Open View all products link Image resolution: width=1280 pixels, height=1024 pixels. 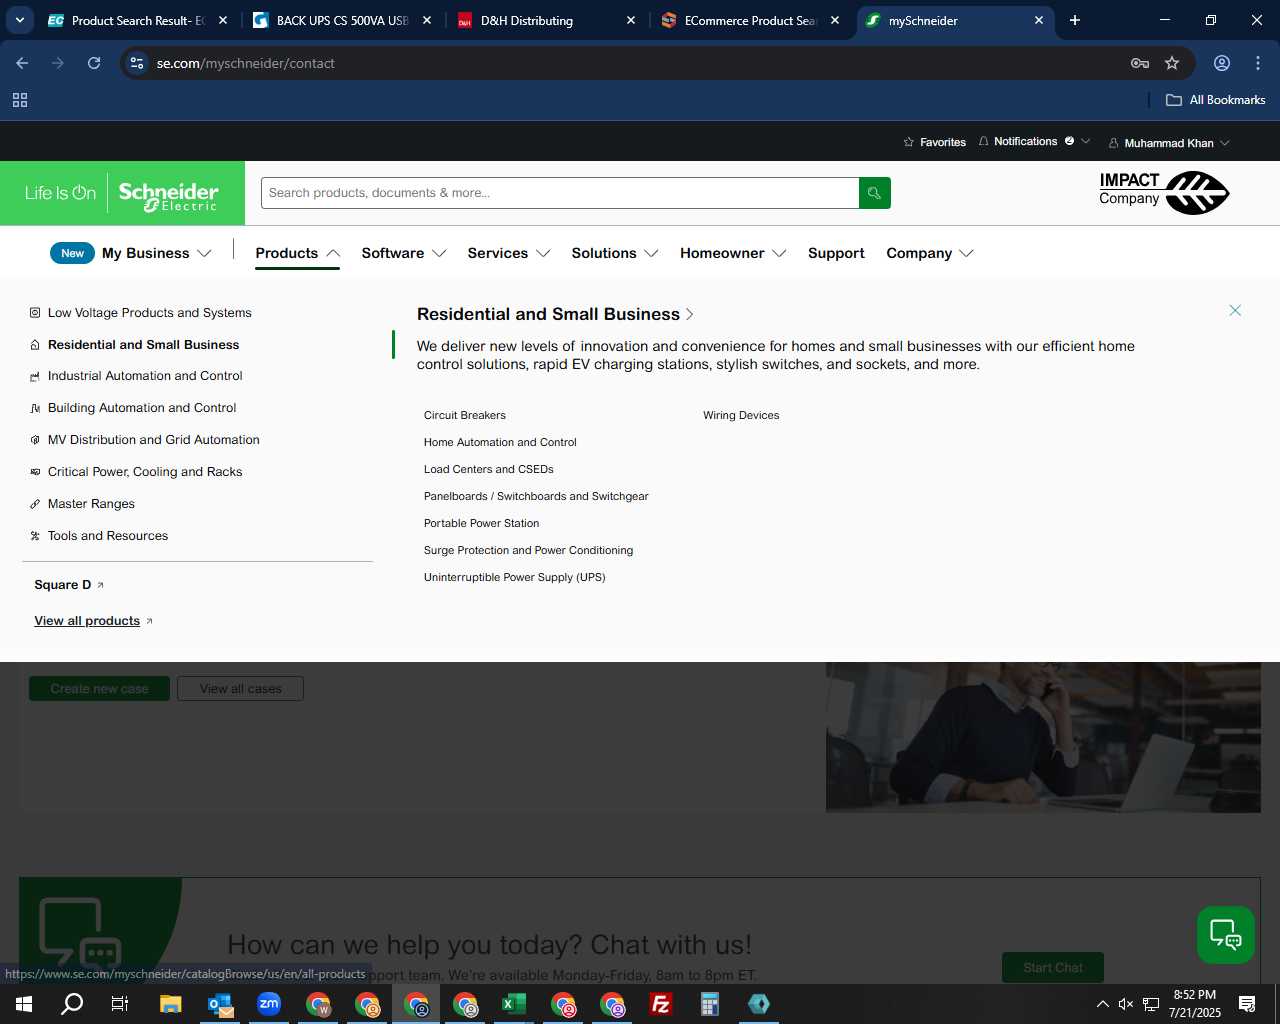click(93, 621)
